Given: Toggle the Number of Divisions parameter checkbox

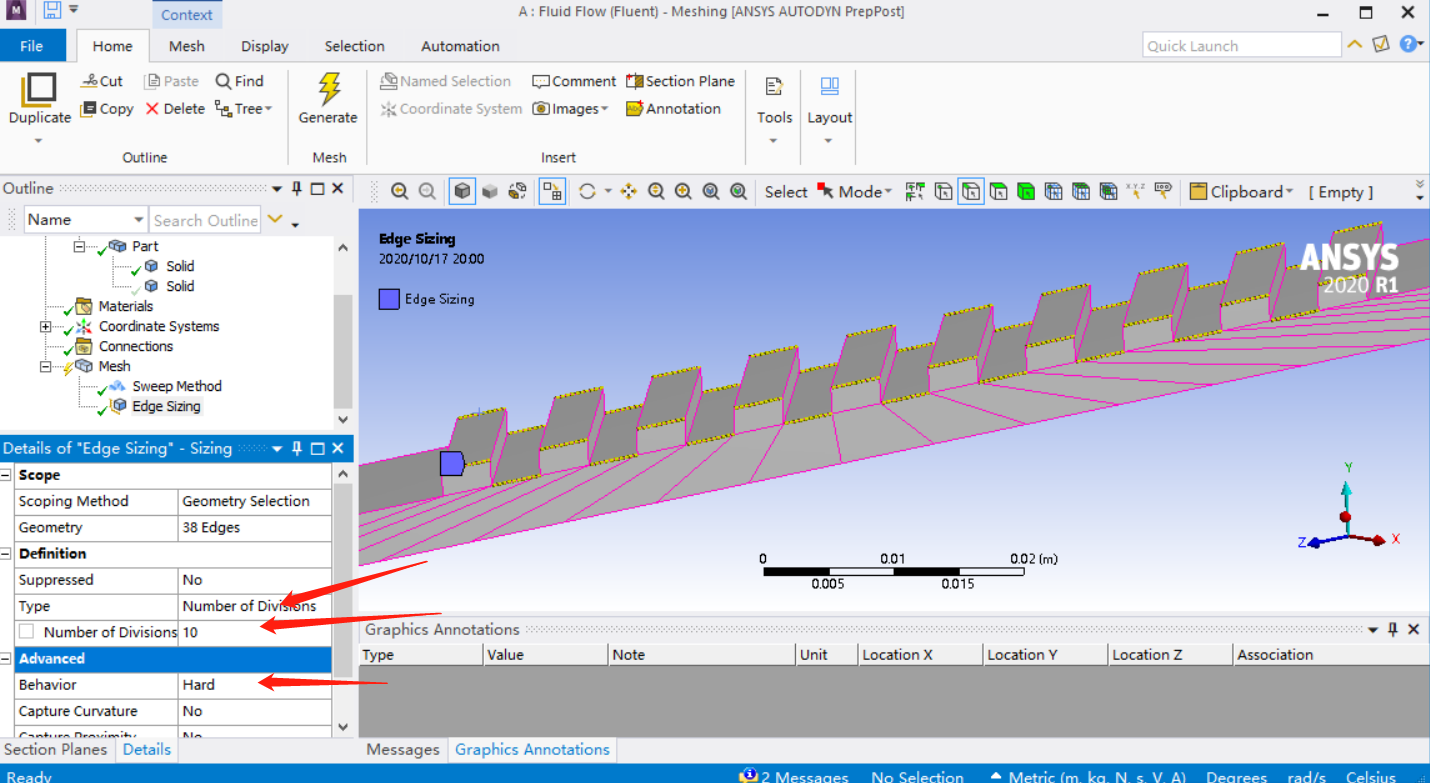Looking at the screenshot, I should pos(26,632).
